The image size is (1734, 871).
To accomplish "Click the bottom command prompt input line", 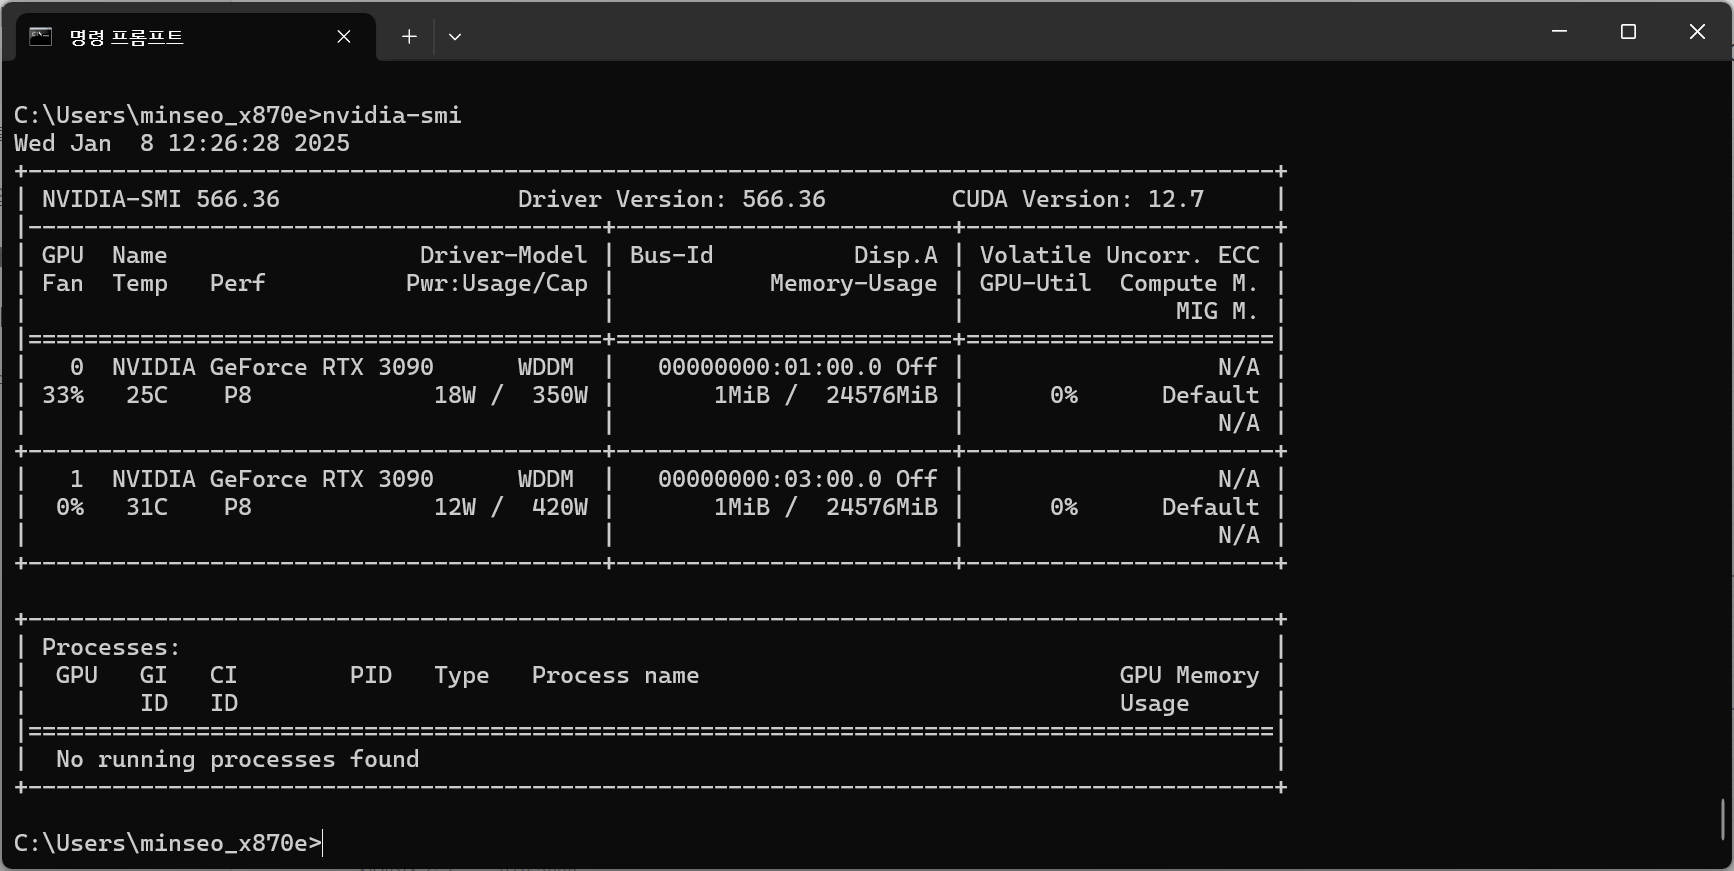I will pyautogui.click(x=168, y=843).
